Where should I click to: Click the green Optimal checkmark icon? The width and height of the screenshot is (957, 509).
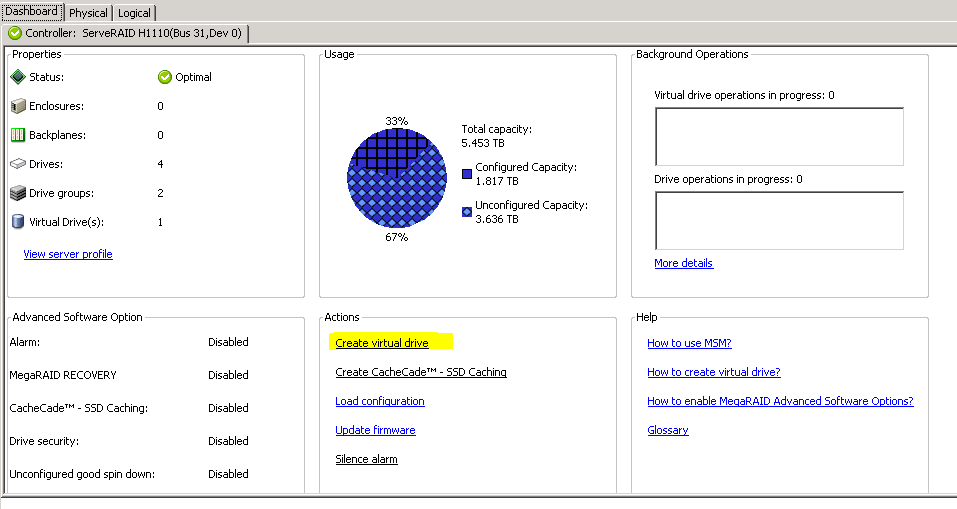[x=165, y=77]
